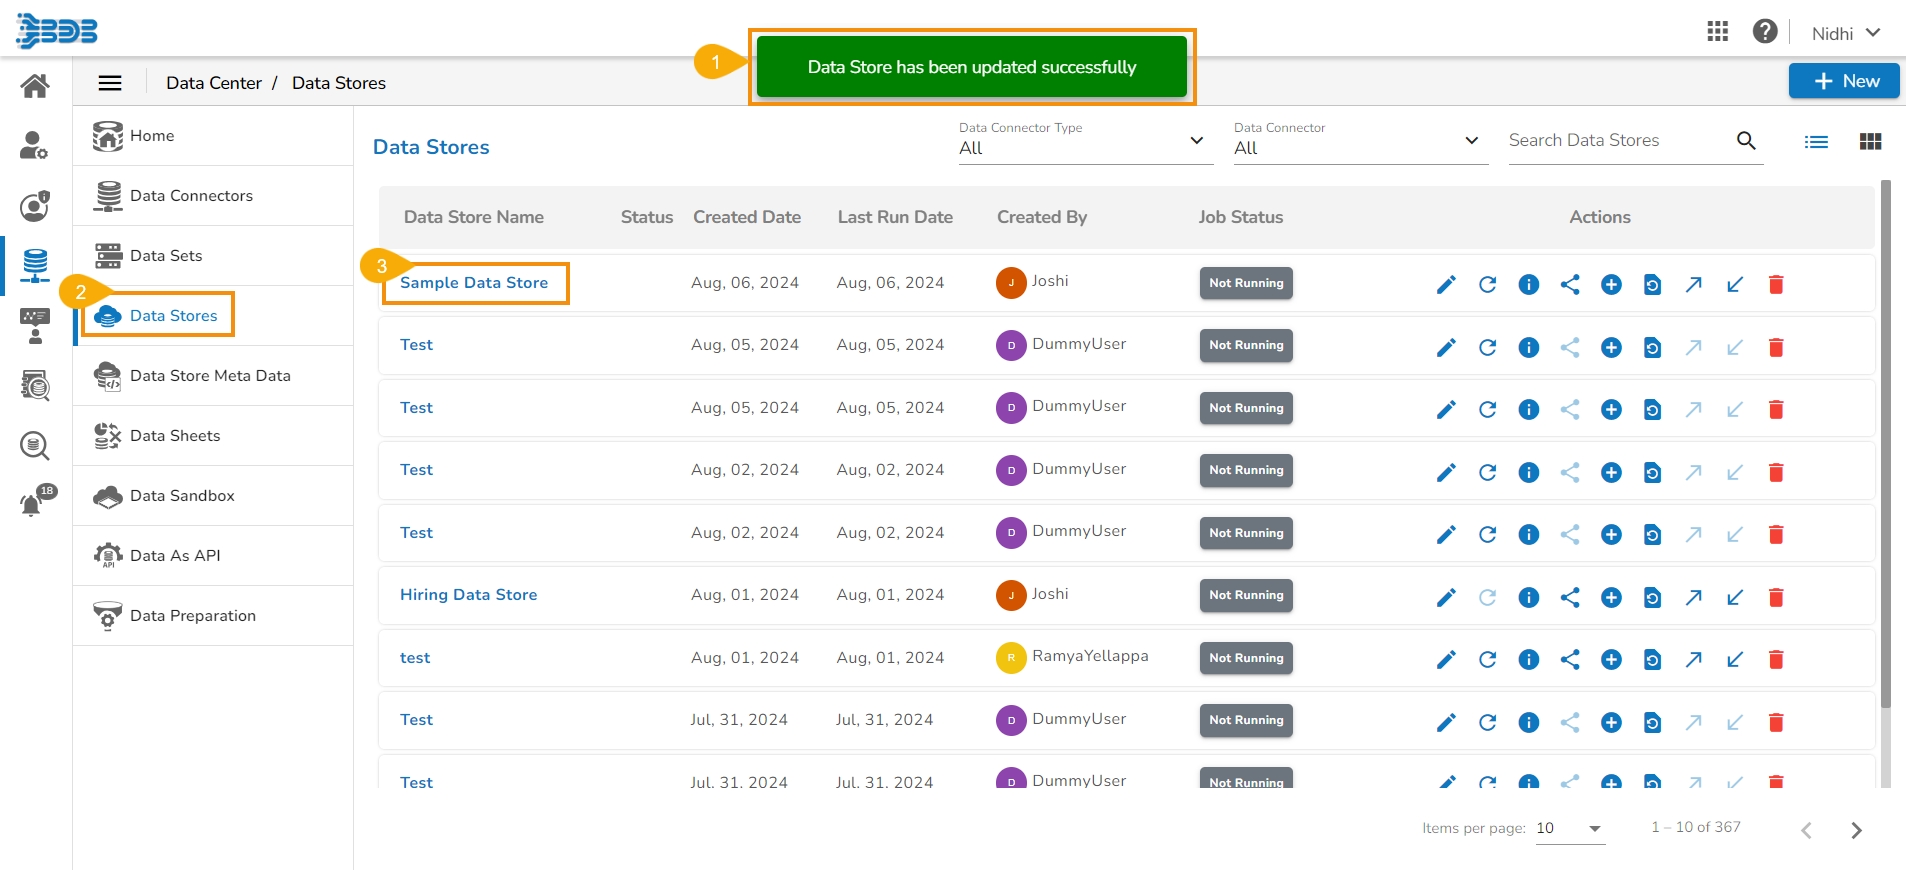Switch to grid card view
The image size is (1906, 870).
pyautogui.click(x=1870, y=142)
